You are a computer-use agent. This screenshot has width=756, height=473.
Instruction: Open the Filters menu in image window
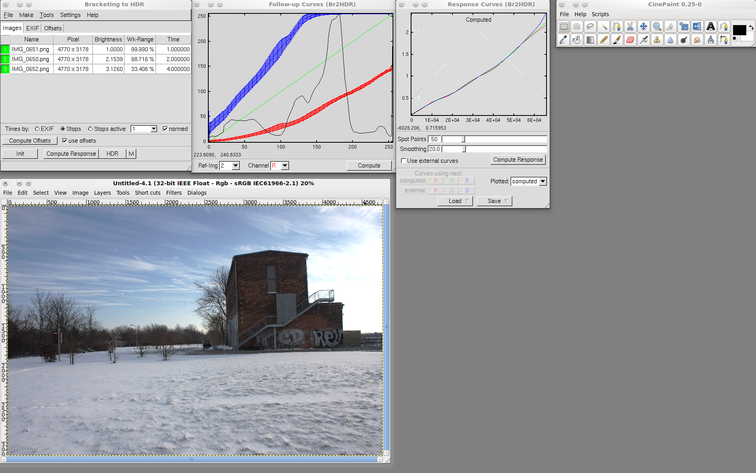point(173,193)
